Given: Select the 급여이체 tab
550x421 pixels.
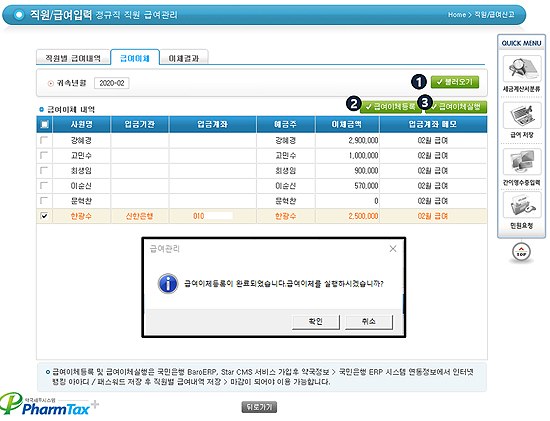Looking at the screenshot, I should click(x=135, y=58).
